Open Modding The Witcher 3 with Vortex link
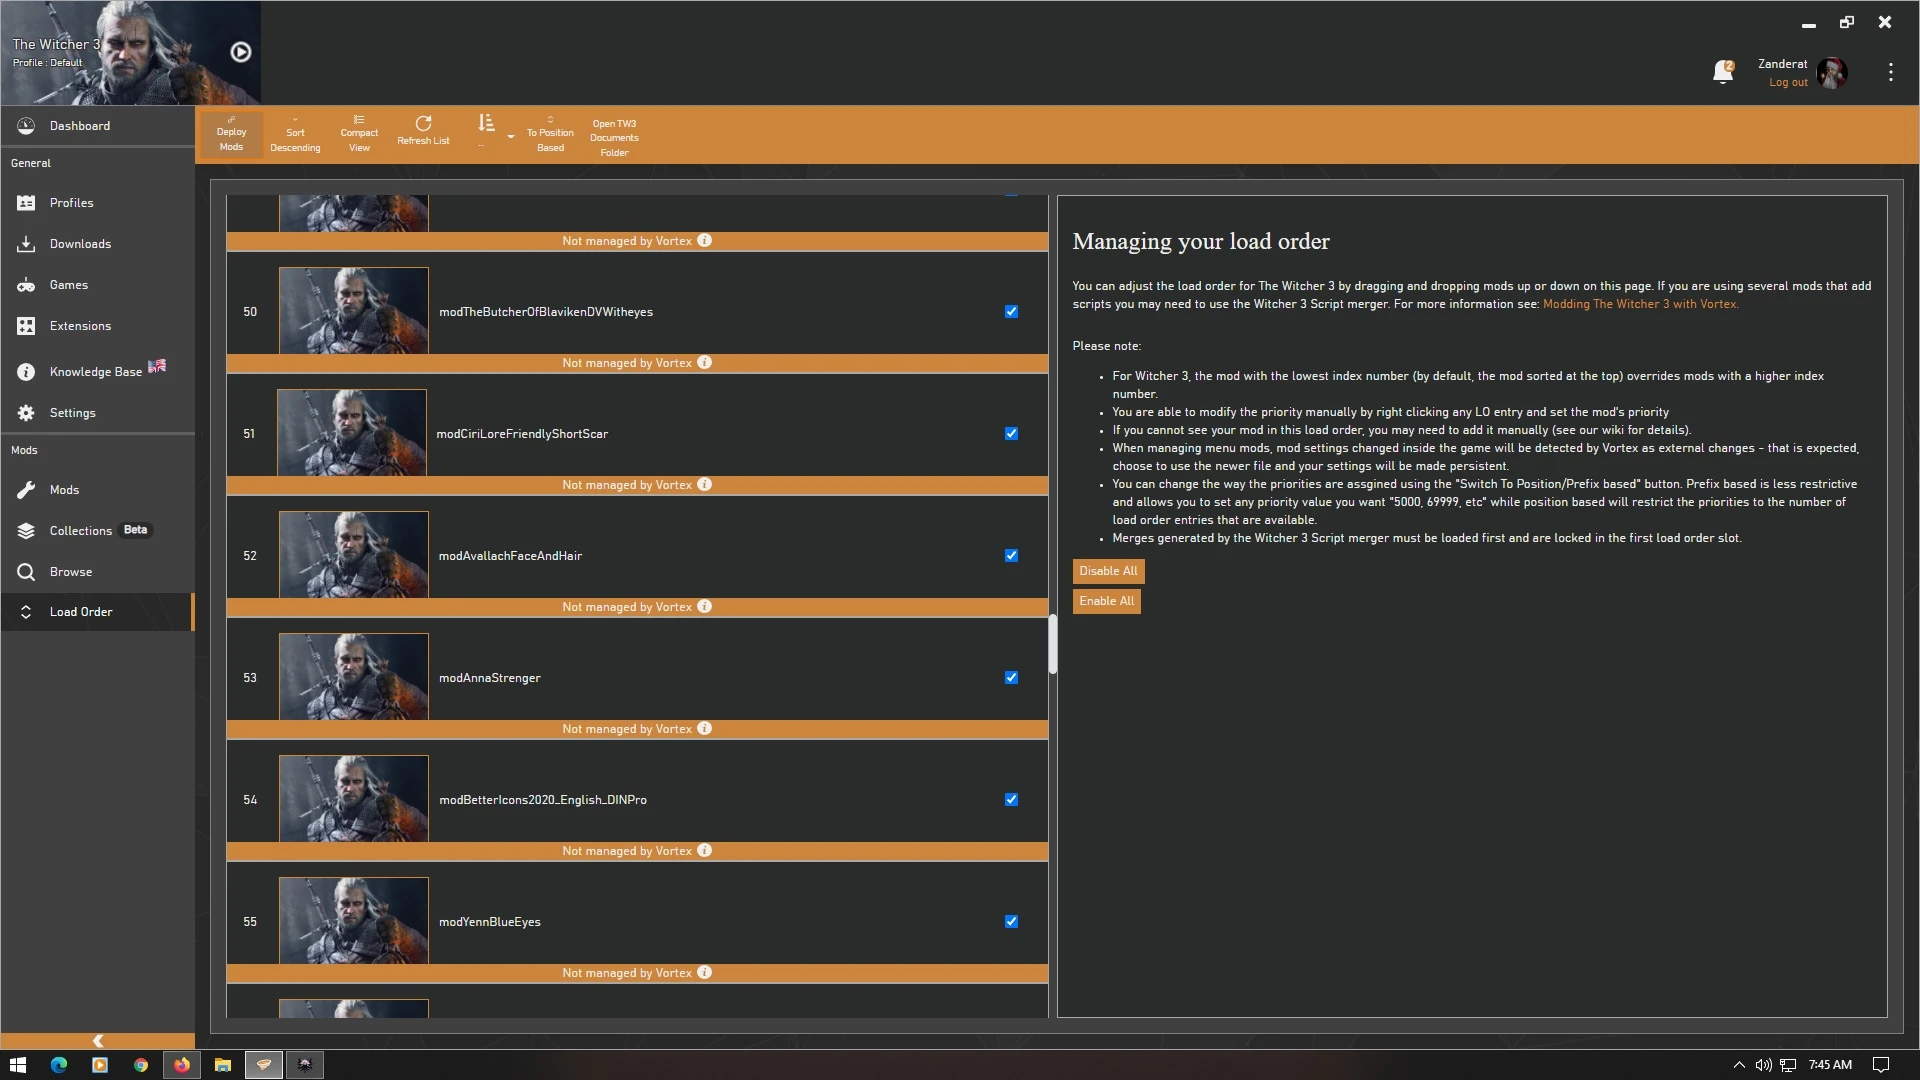 click(x=1640, y=304)
